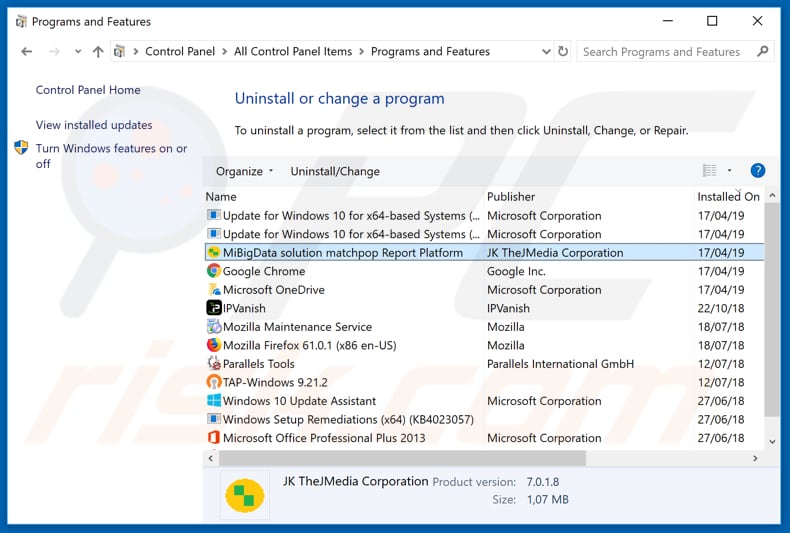The width and height of the screenshot is (790, 533).
Task: Expand the address bar history dropdown
Action: point(546,51)
